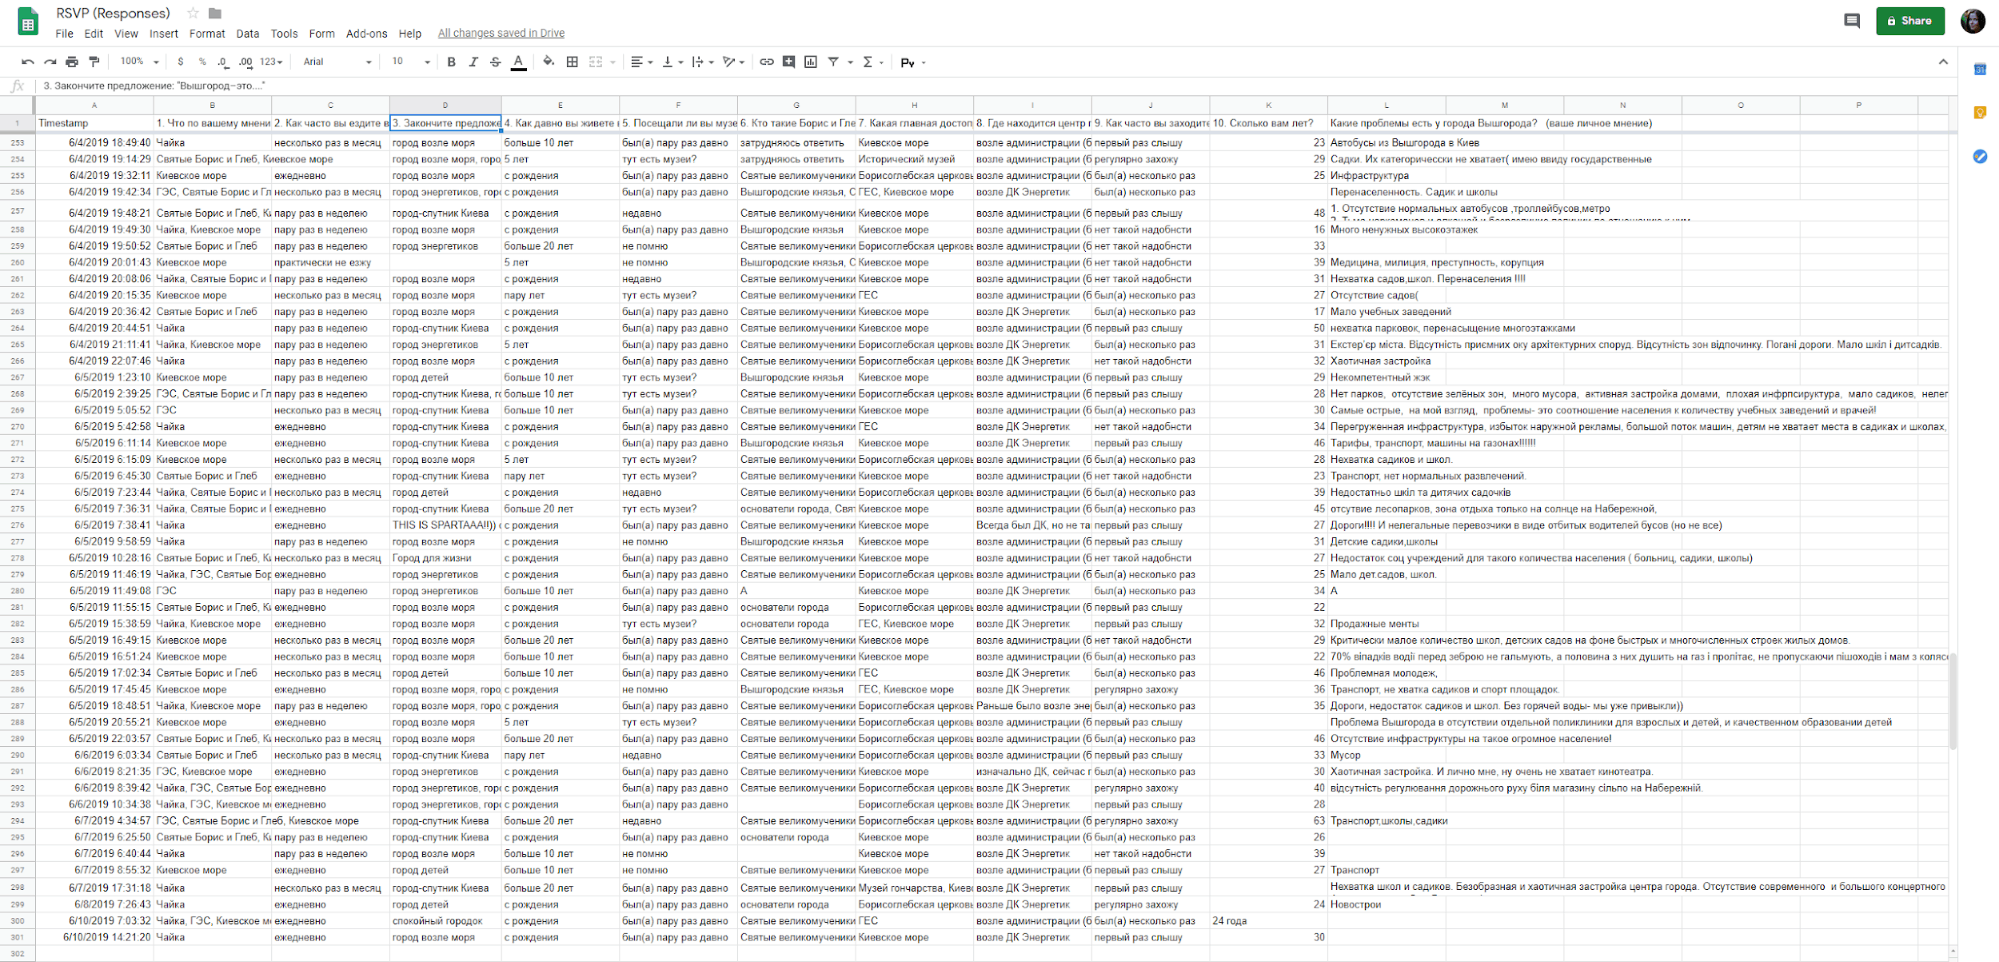Open the Keep notes side panel icon
Viewport: 1999px width, 962px height.
pos(1979,113)
